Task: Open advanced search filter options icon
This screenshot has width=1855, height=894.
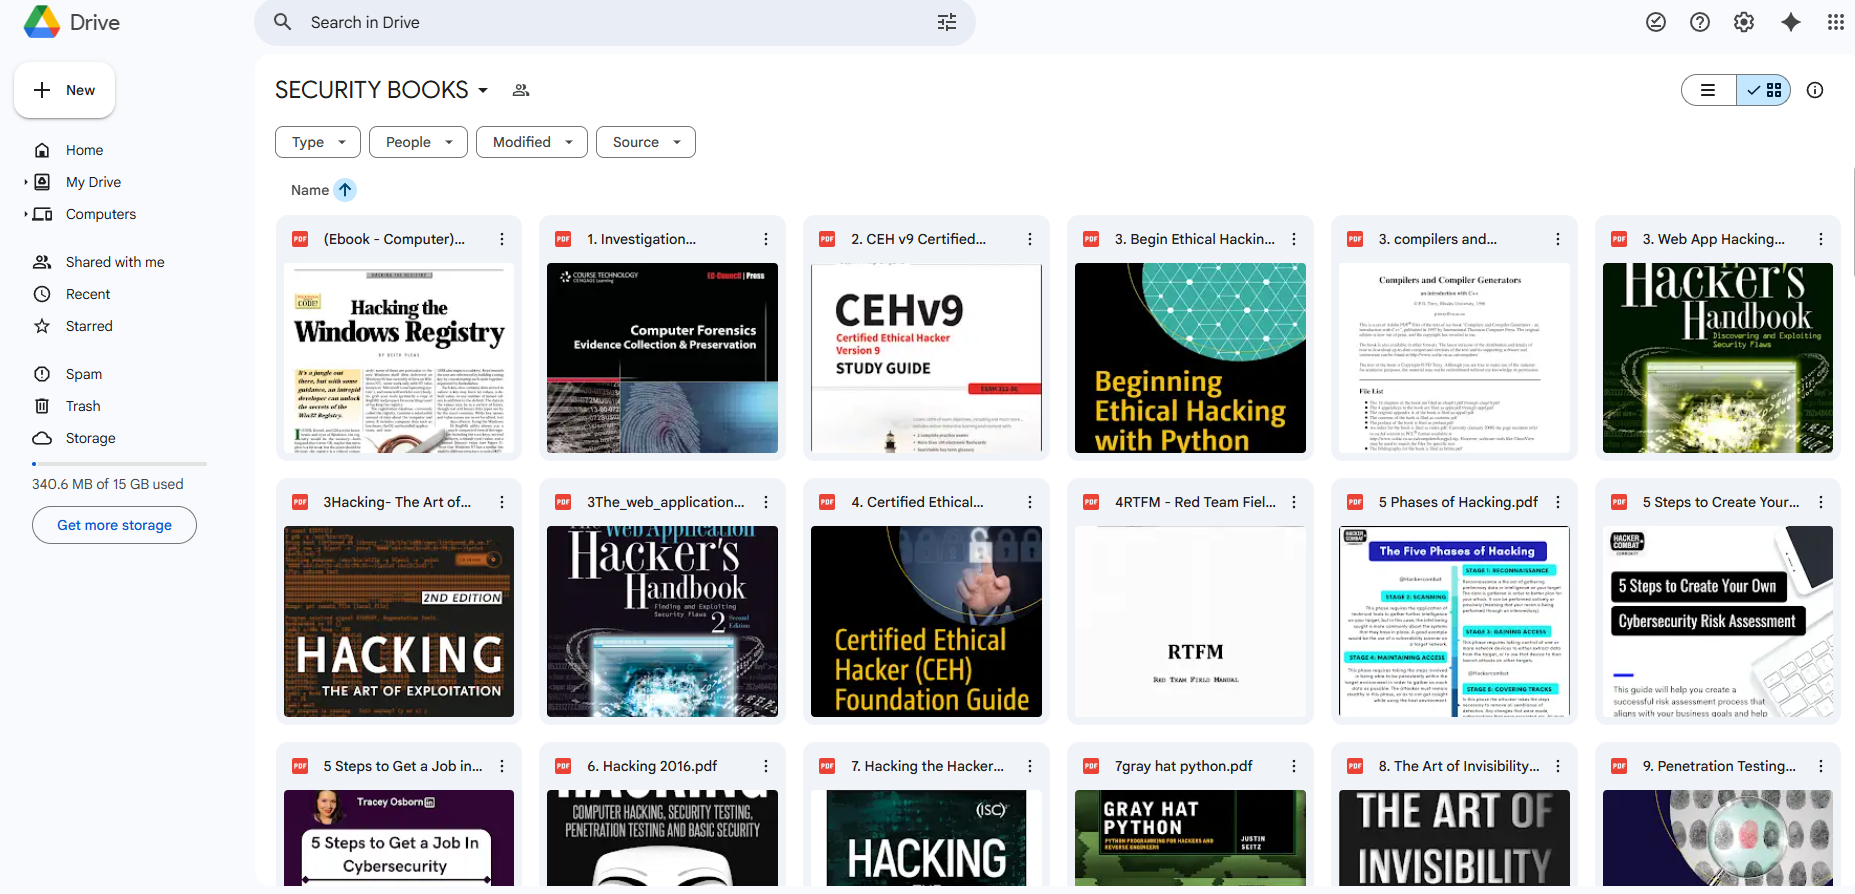Action: [x=947, y=22]
